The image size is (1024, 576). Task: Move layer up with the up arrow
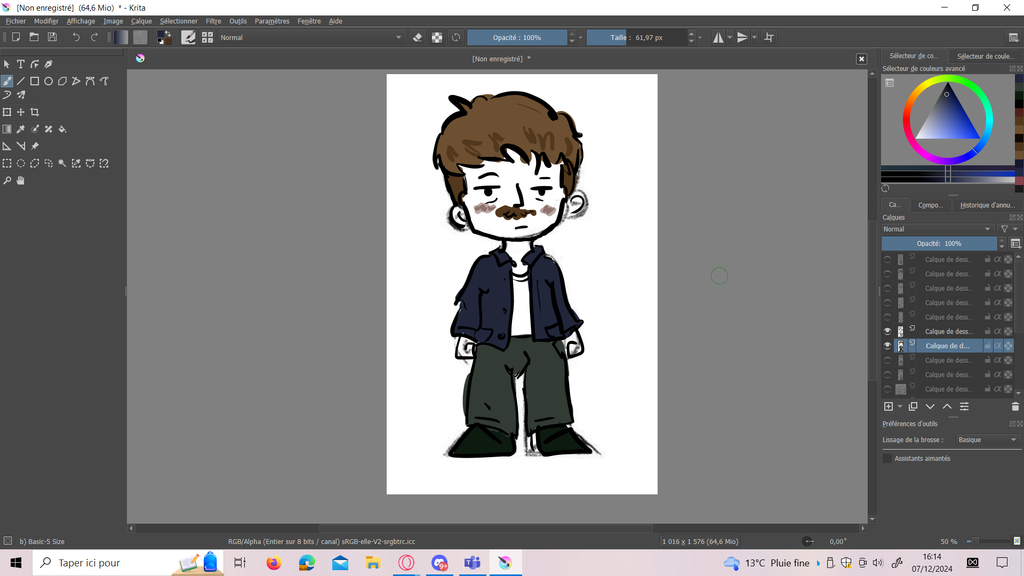[947, 406]
